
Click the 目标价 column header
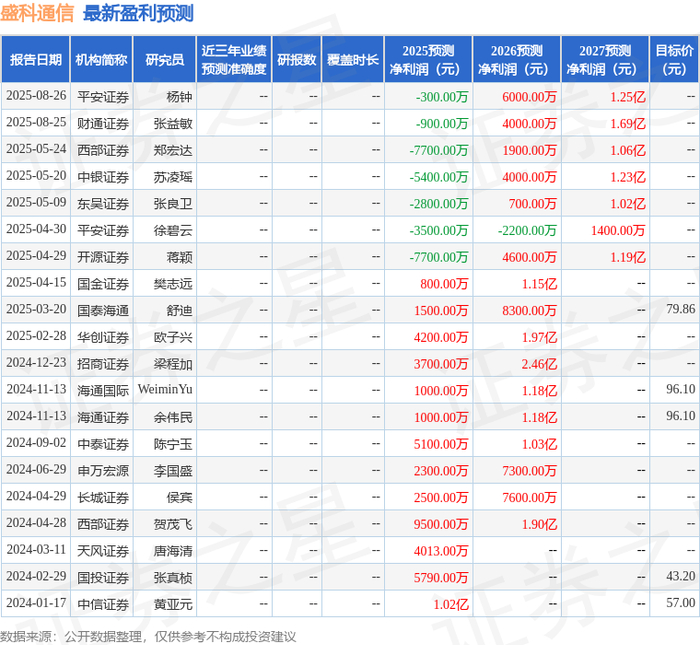pyautogui.click(x=674, y=59)
